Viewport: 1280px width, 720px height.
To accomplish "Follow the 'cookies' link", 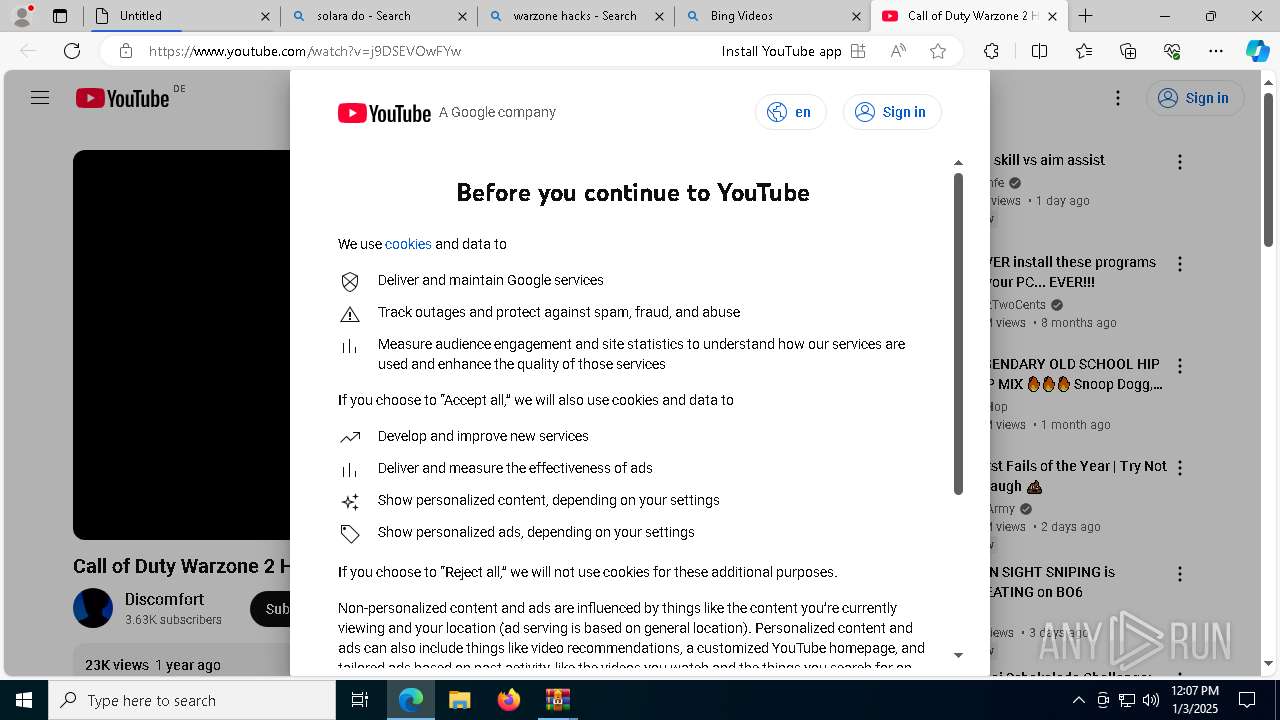I will coord(408,244).
